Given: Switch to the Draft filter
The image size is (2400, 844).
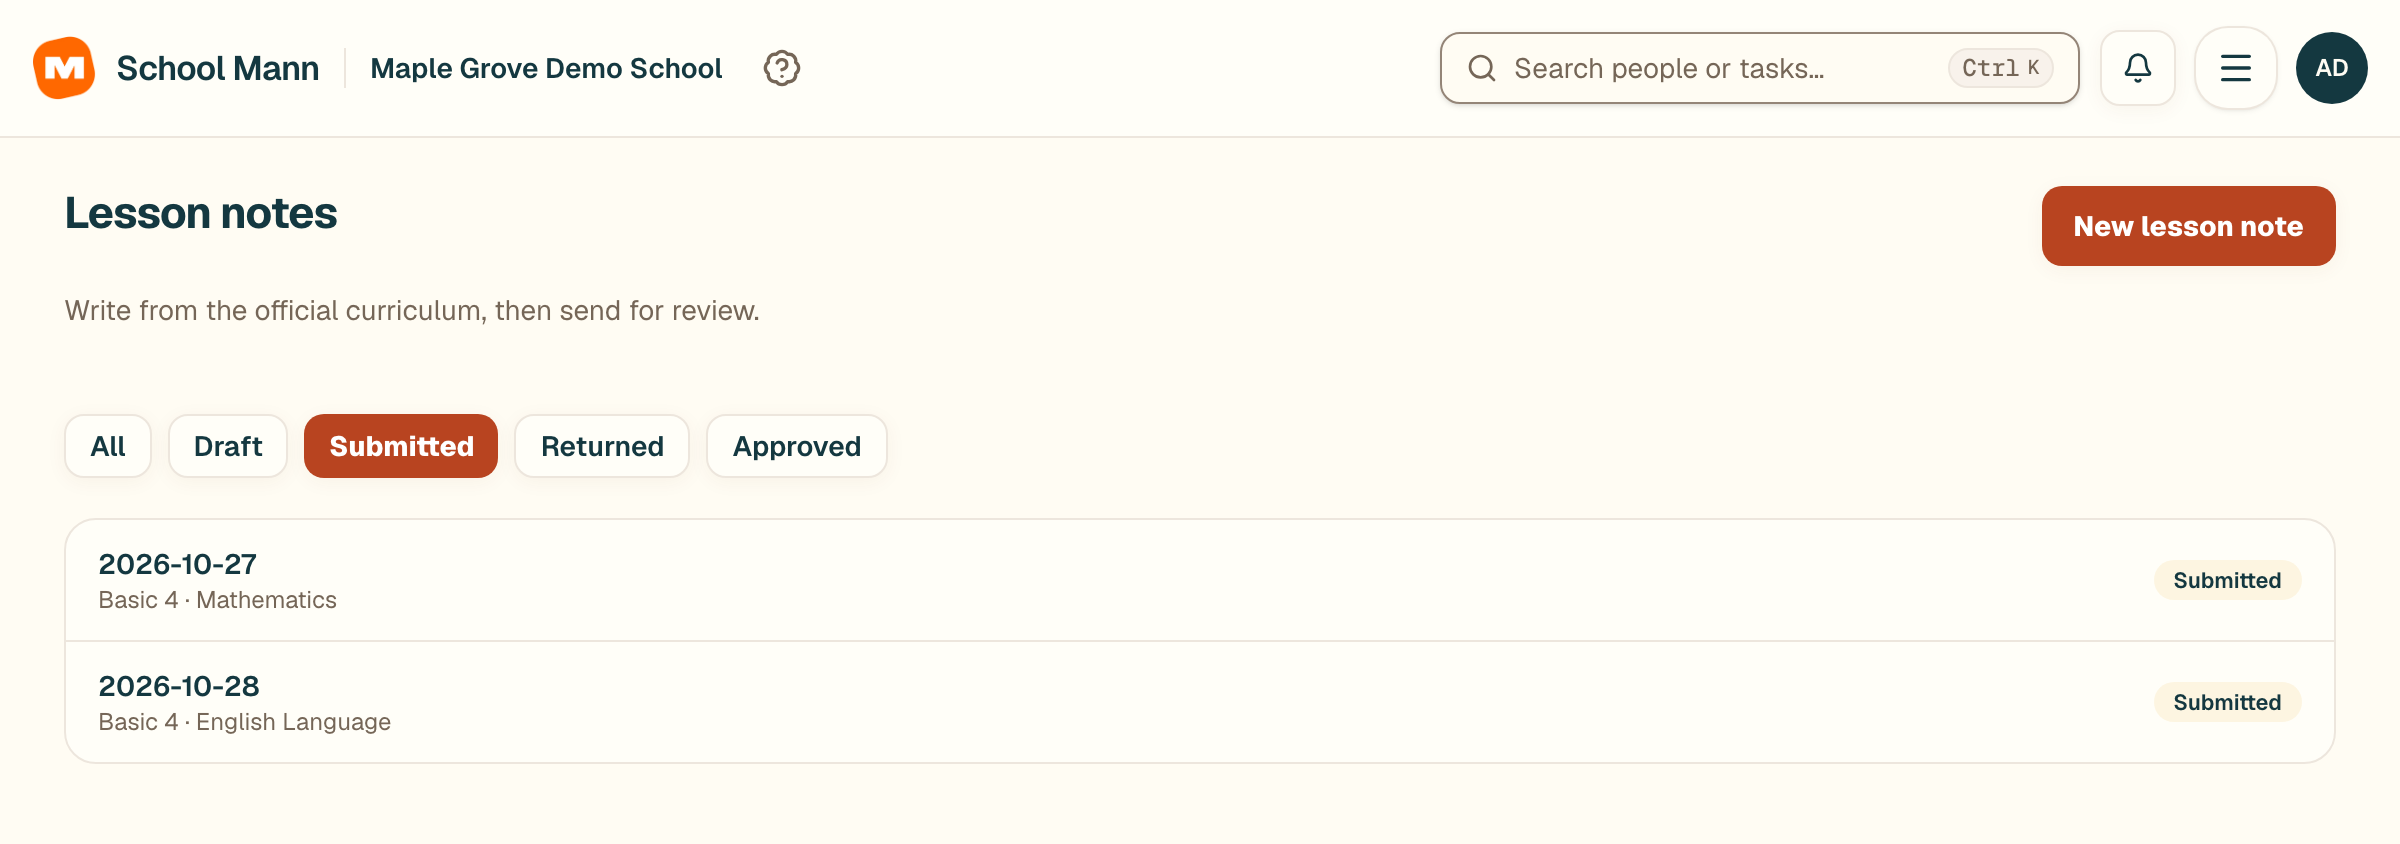Looking at the screenshot, I should click(228, 446).
